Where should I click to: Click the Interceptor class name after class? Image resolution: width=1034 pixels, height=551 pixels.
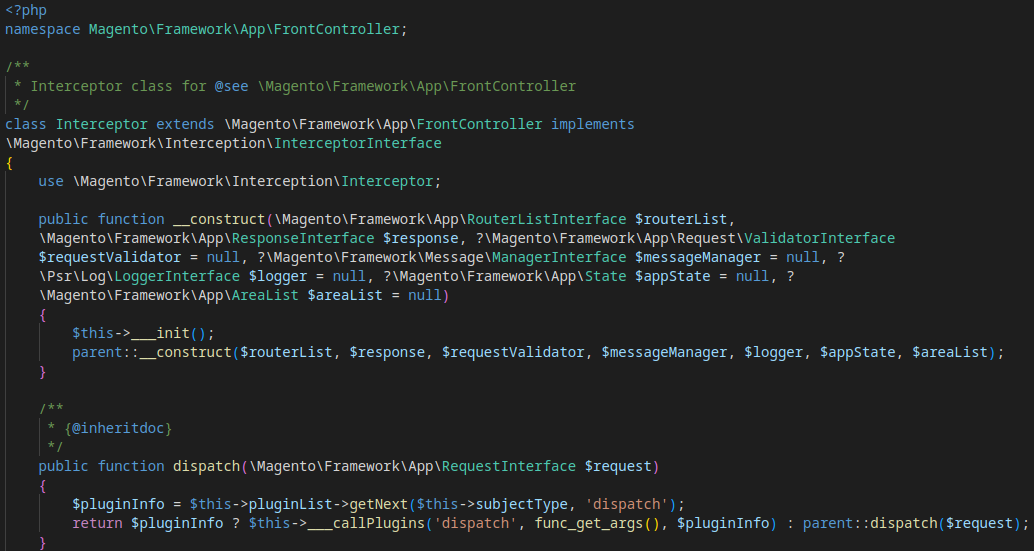[x=102, y=124]
